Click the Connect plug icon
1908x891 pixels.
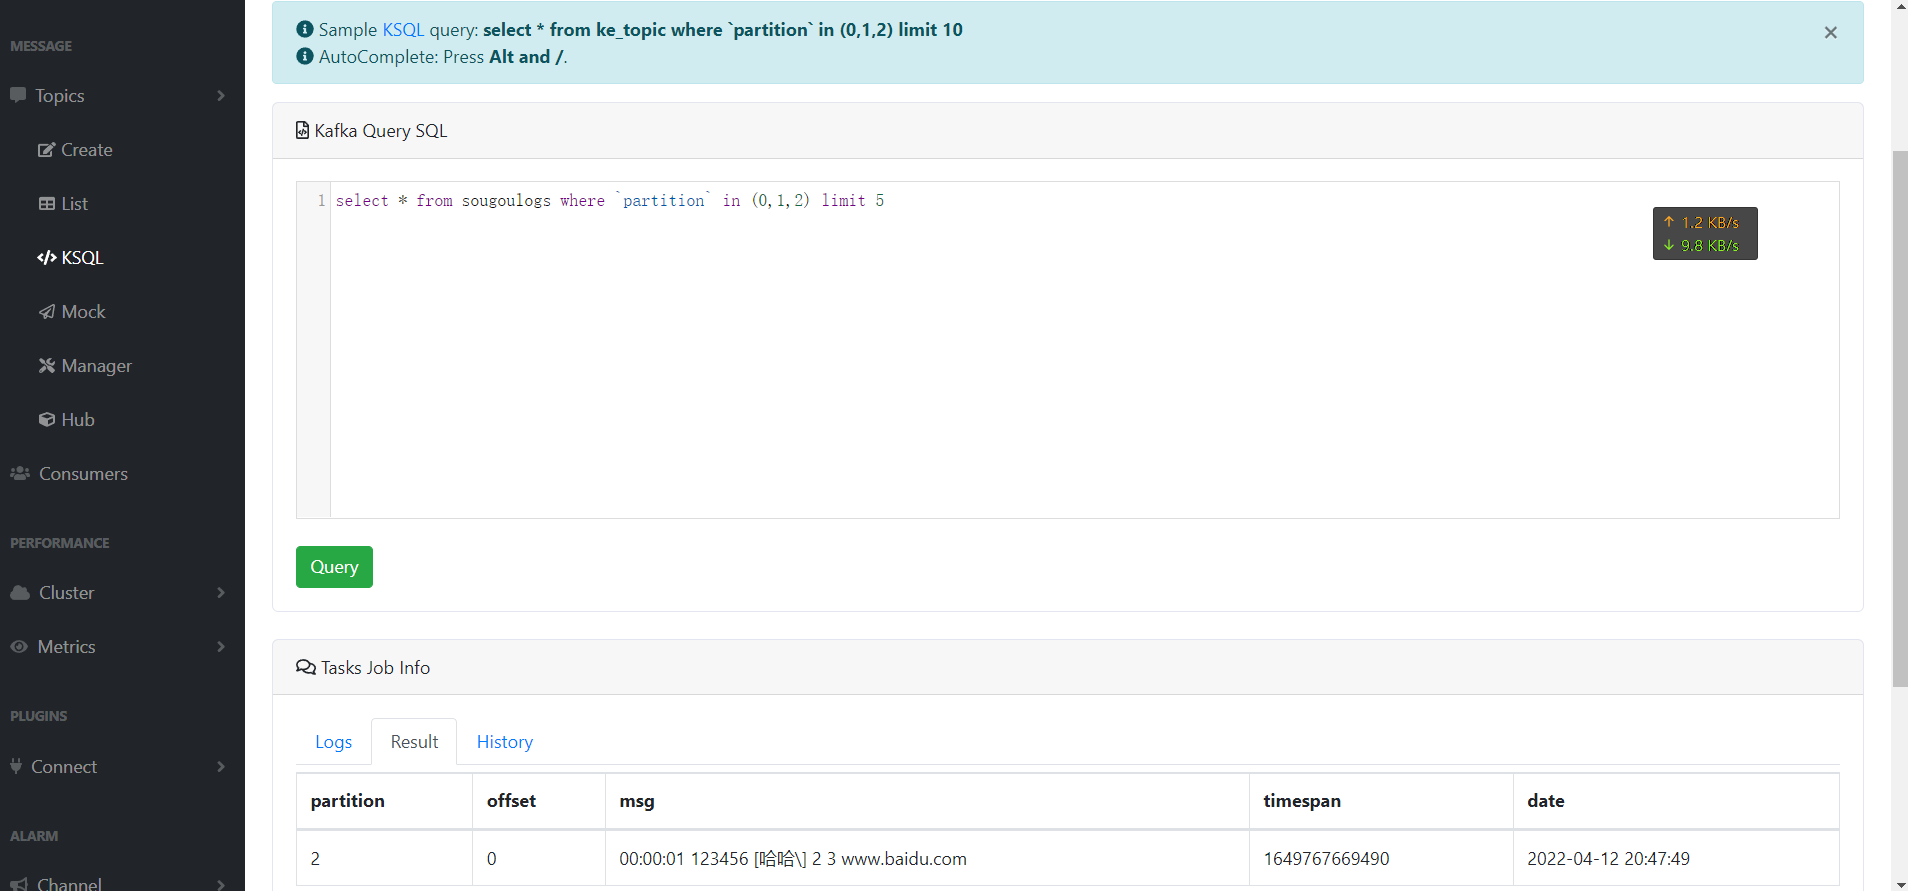(x=16, y=766)
